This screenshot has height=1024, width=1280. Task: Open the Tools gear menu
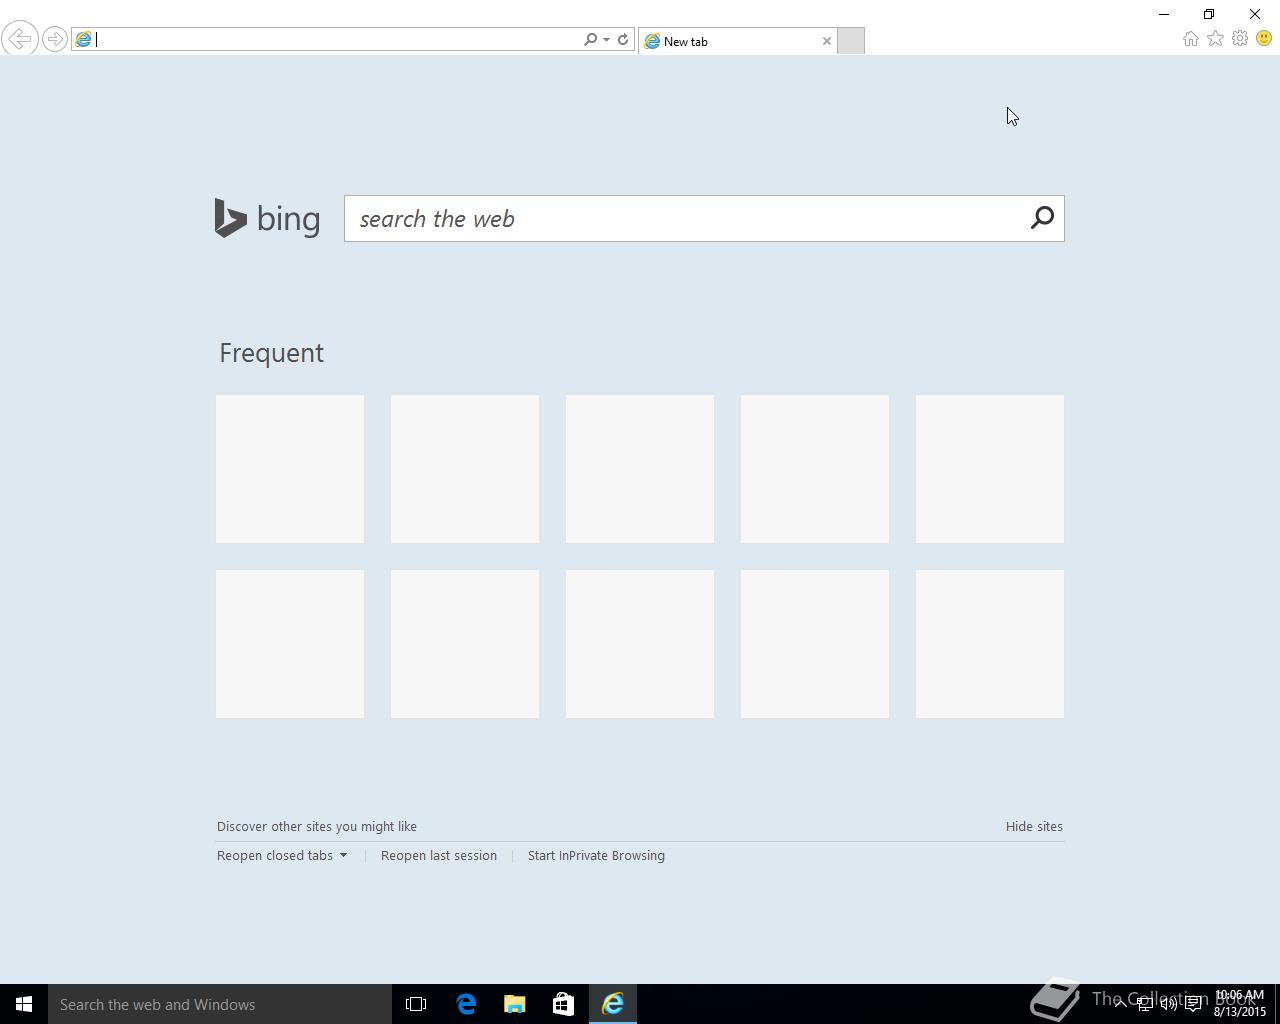[x=1240, y=38]
